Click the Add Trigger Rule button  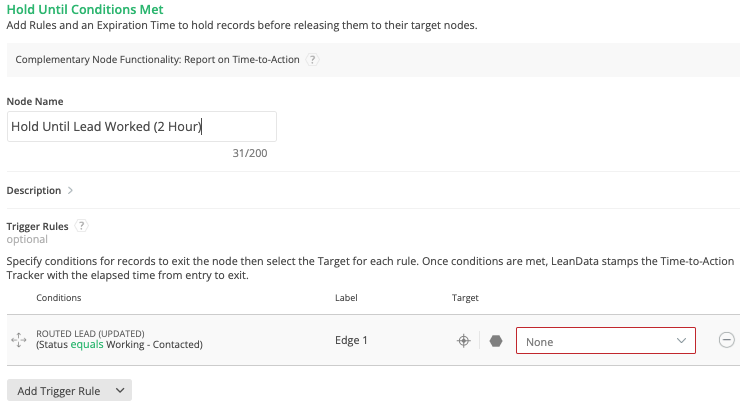pyautogui.click(x=69, y=391)
